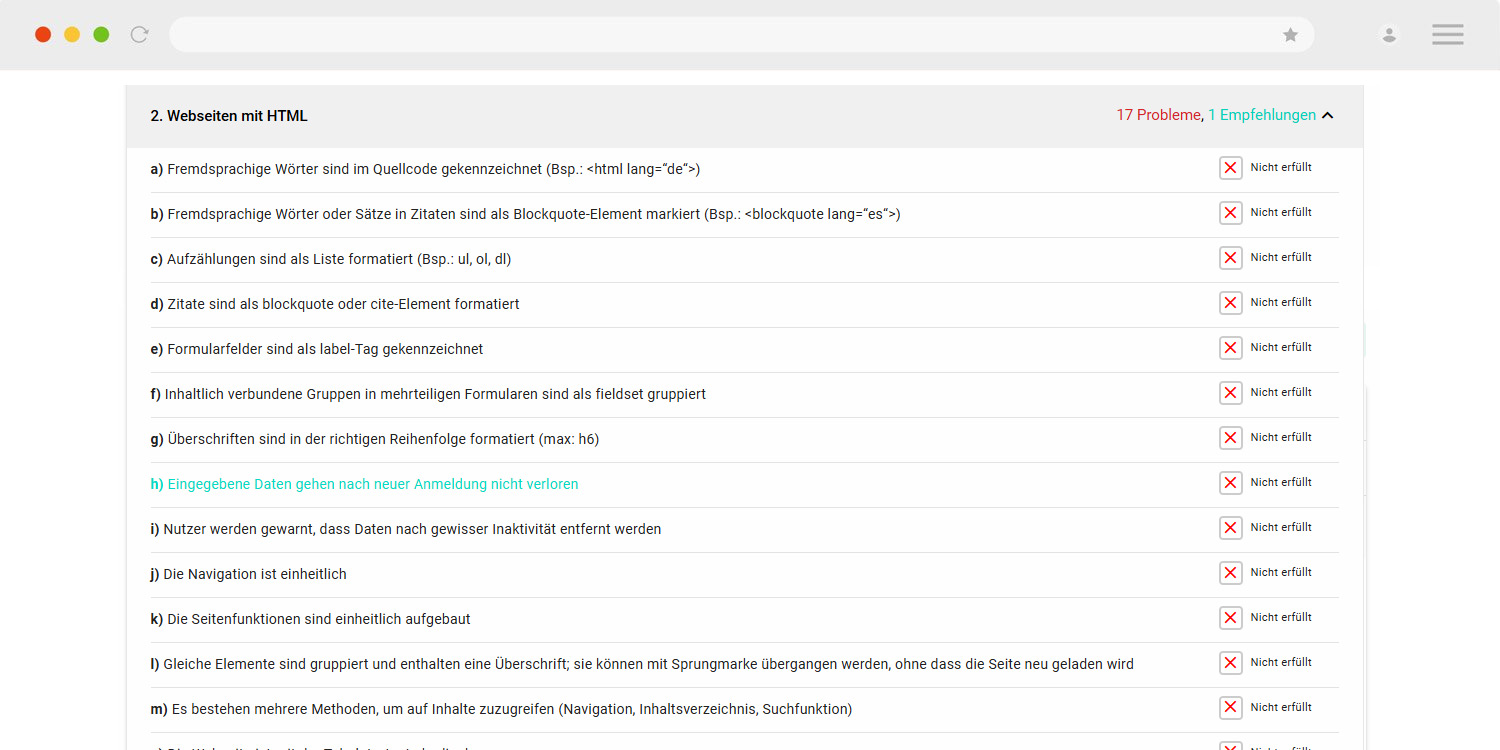
Task: Collapse section with the chevron-up arrow
Action: pos(1327,116)
